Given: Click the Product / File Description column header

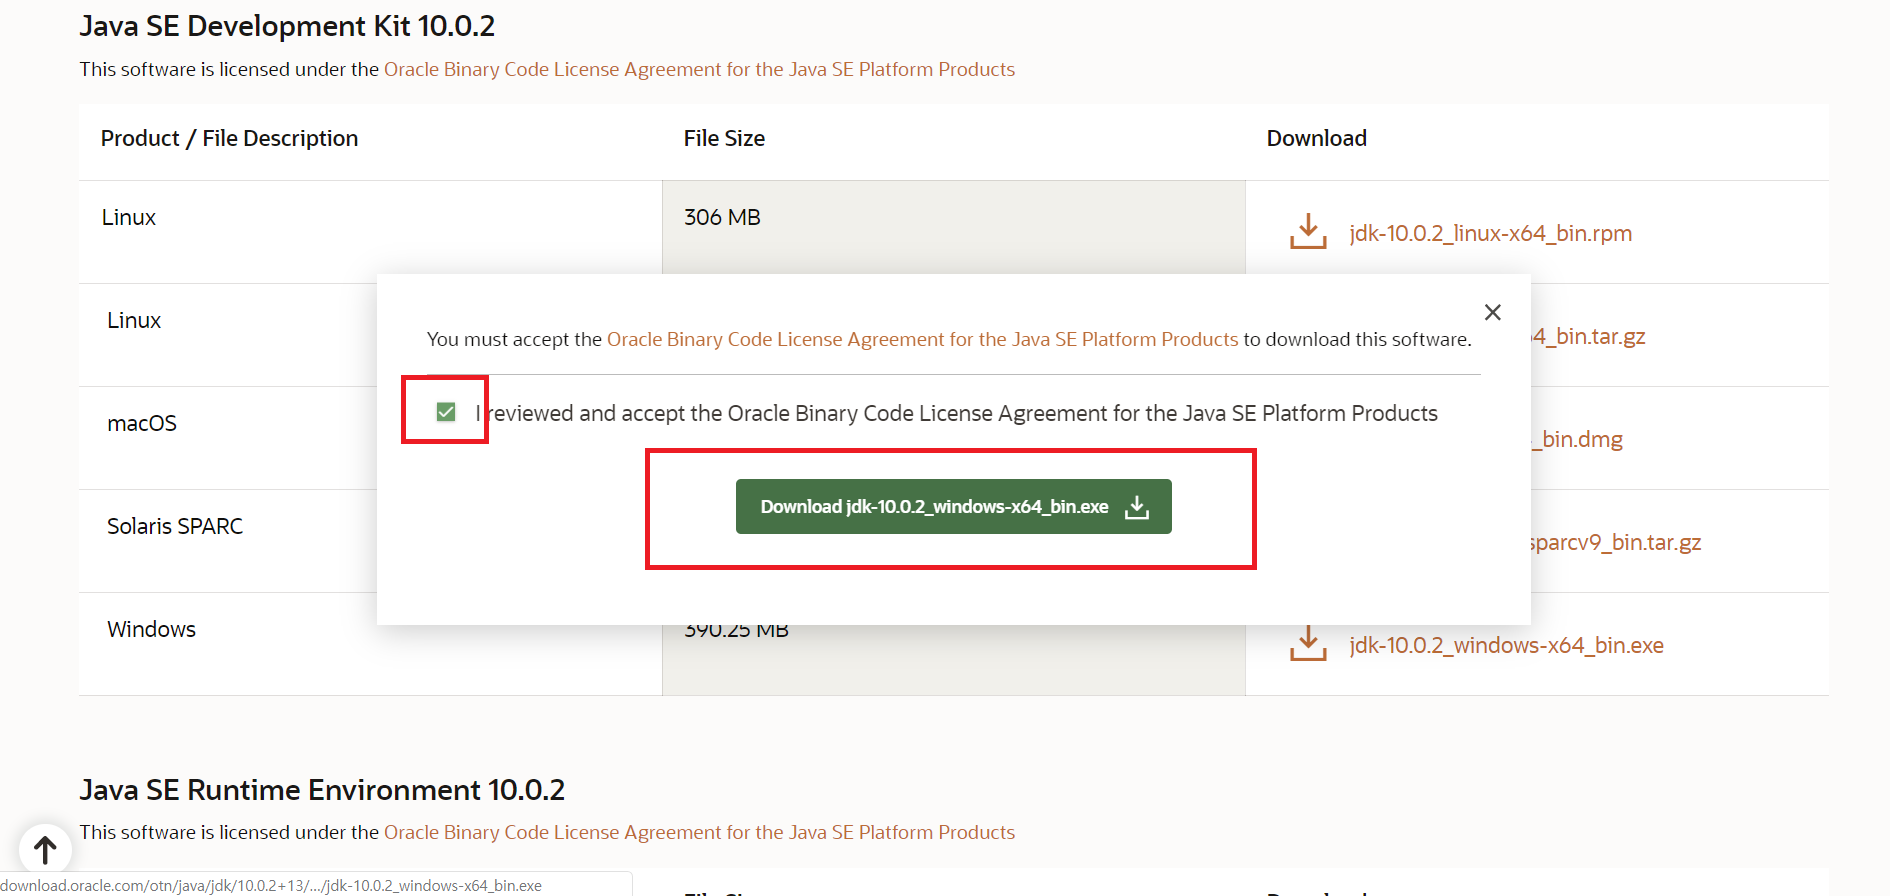Looking at the screenshot, I should coord(229,138).
